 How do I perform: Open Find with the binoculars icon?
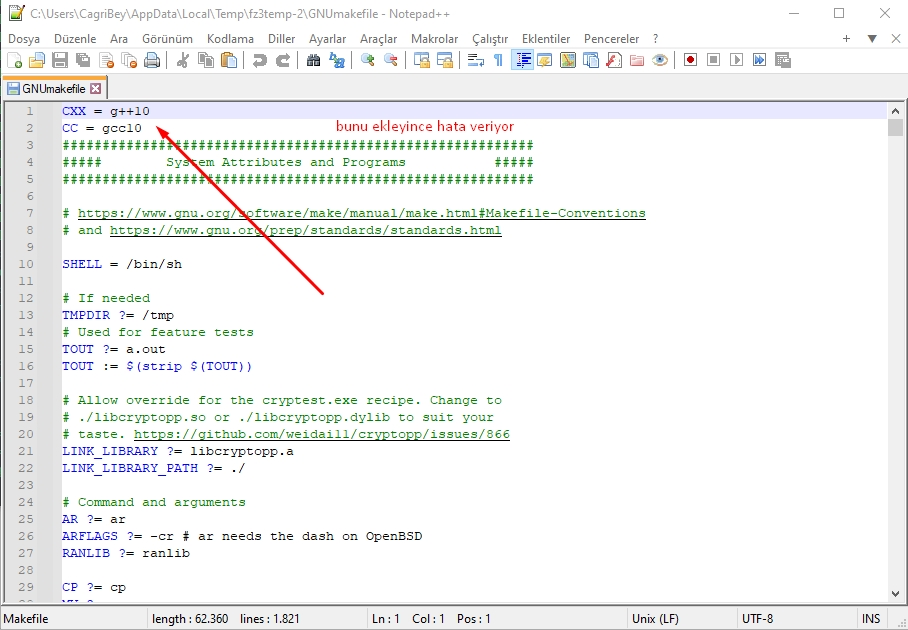point(313,60)
